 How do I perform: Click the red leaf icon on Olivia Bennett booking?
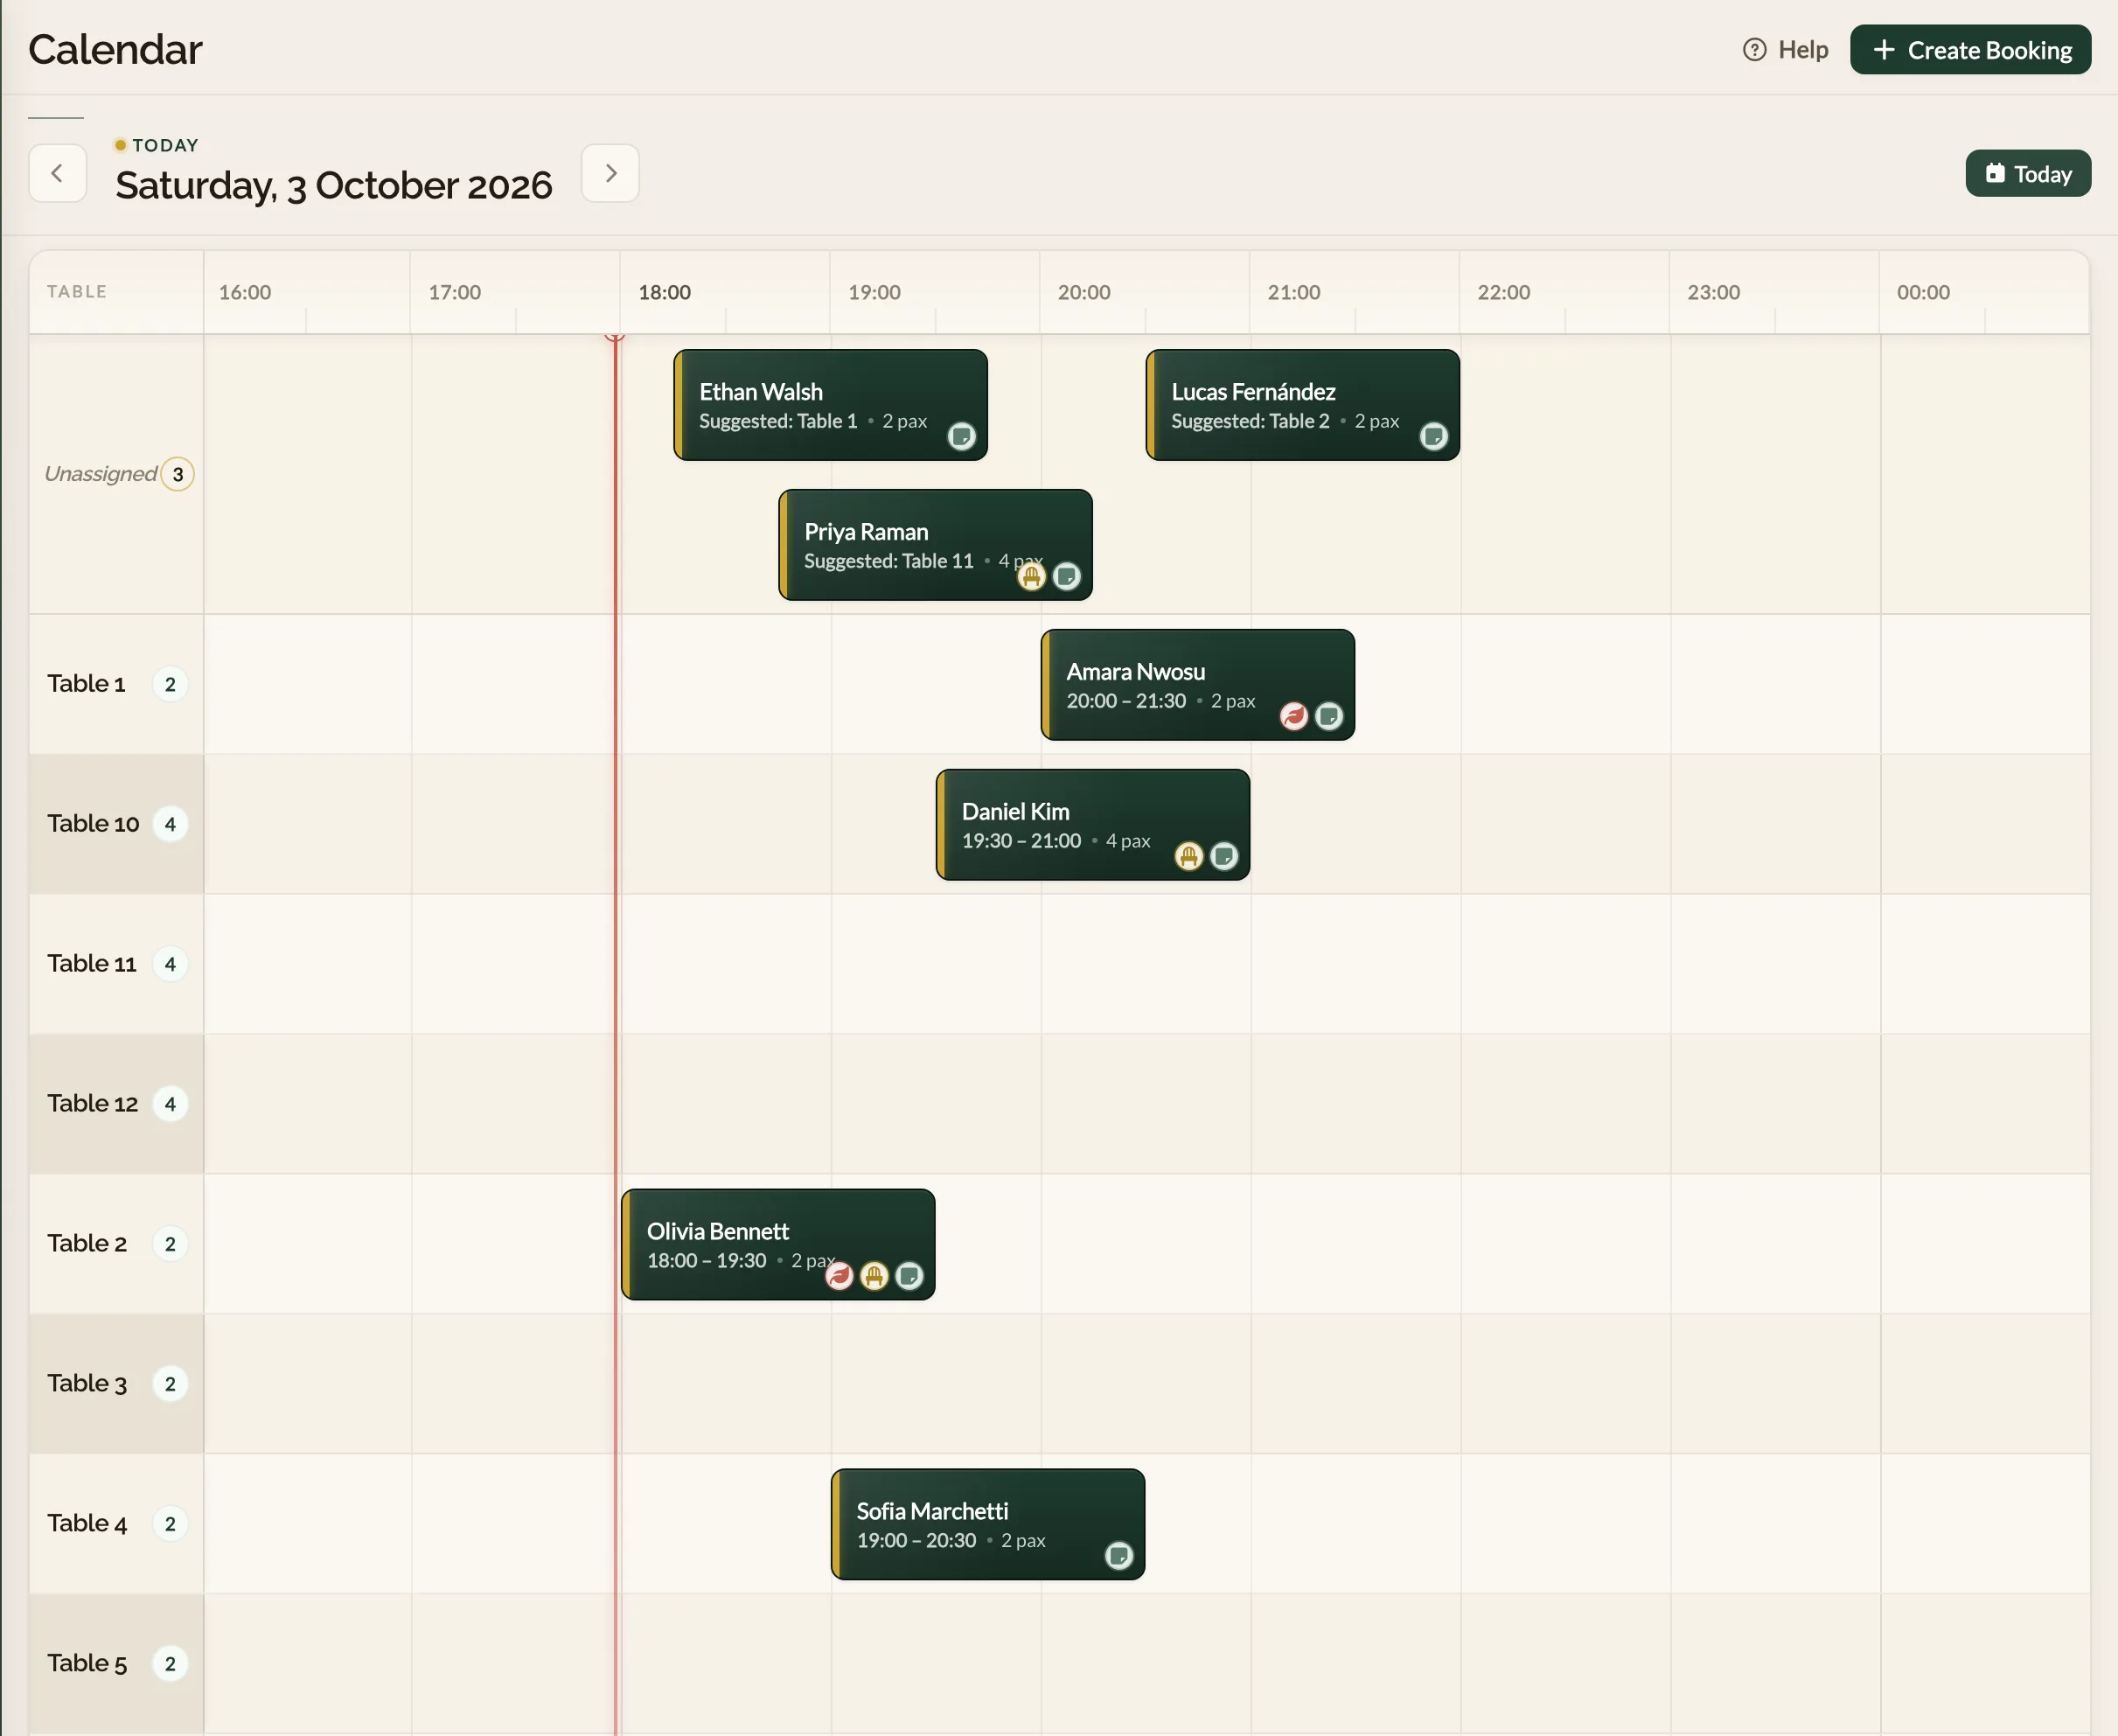coord(839,1276)
